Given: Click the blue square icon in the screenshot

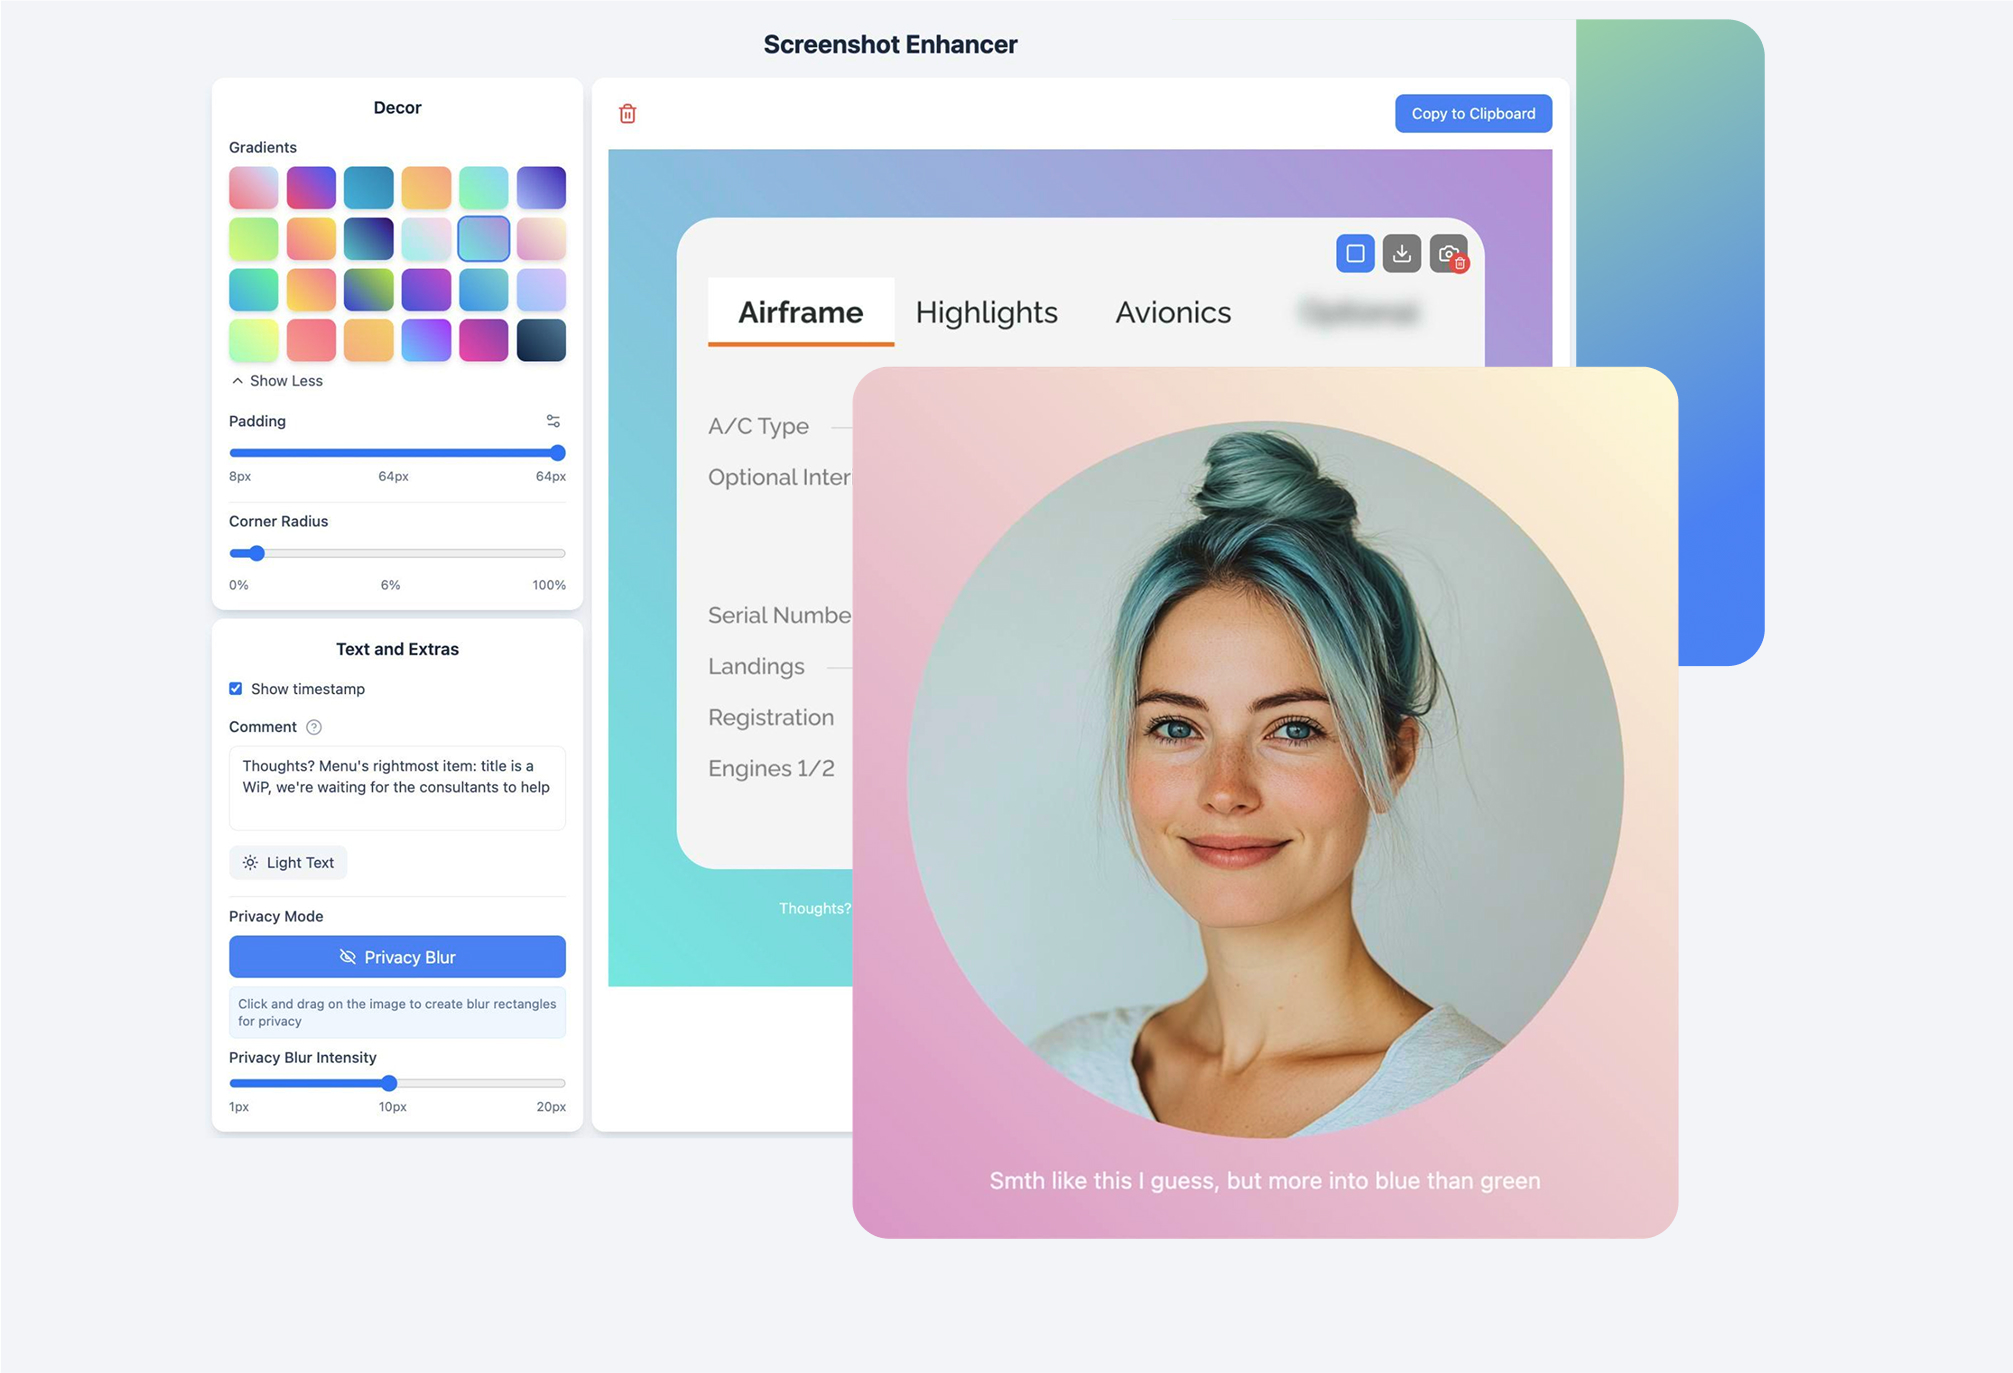Looking at the screenshot, I should (x=1355, y=254).
